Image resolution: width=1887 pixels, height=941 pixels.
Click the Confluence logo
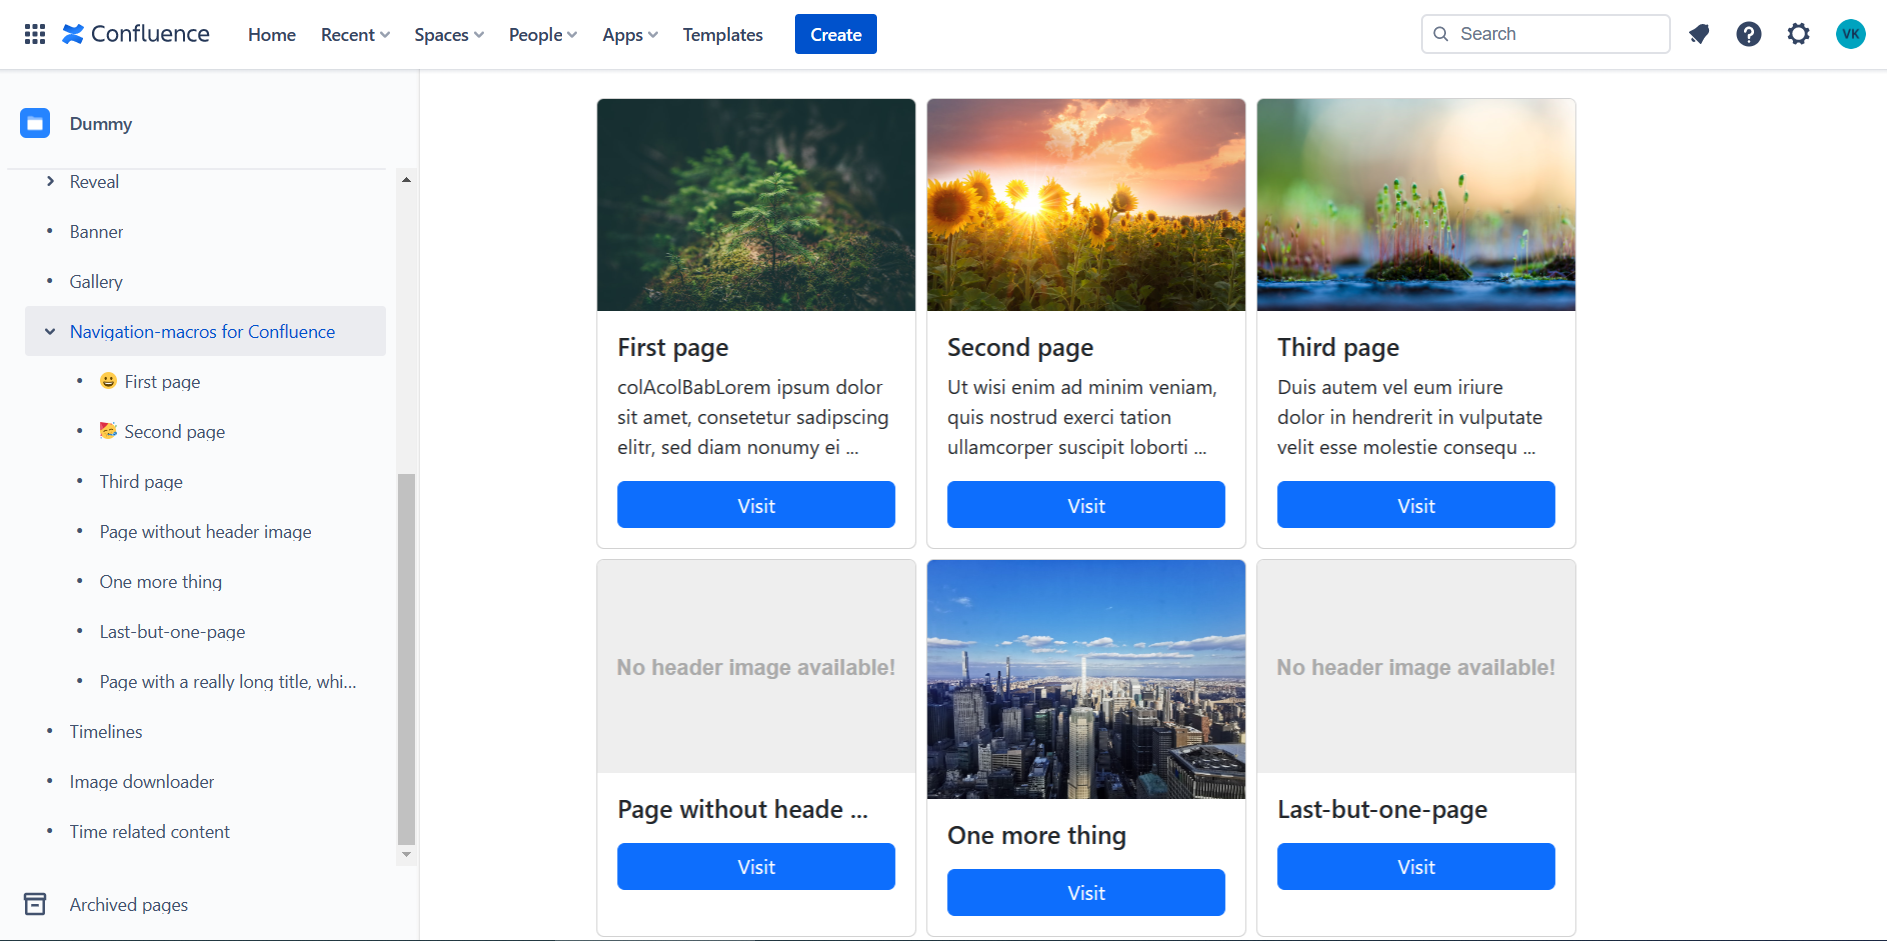click(x=136, y=34)
